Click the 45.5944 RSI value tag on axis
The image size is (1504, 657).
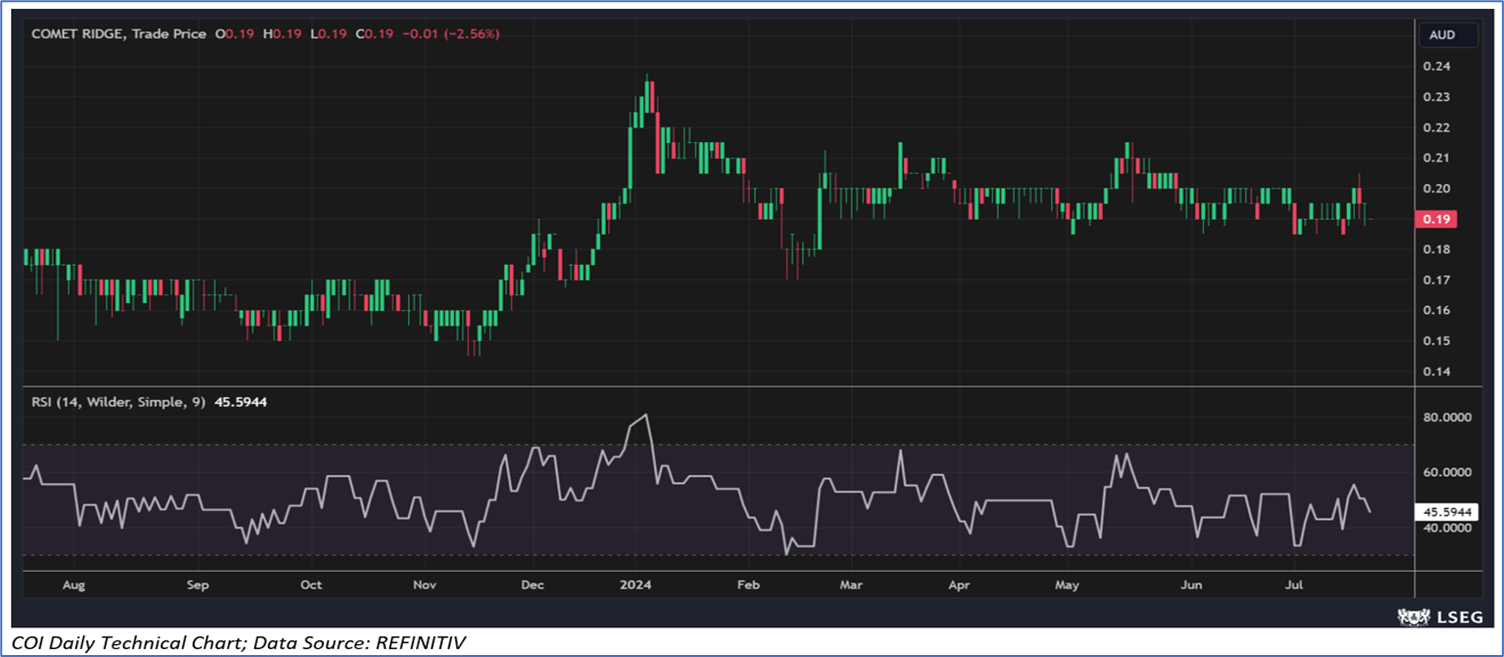coord(1447,511)
